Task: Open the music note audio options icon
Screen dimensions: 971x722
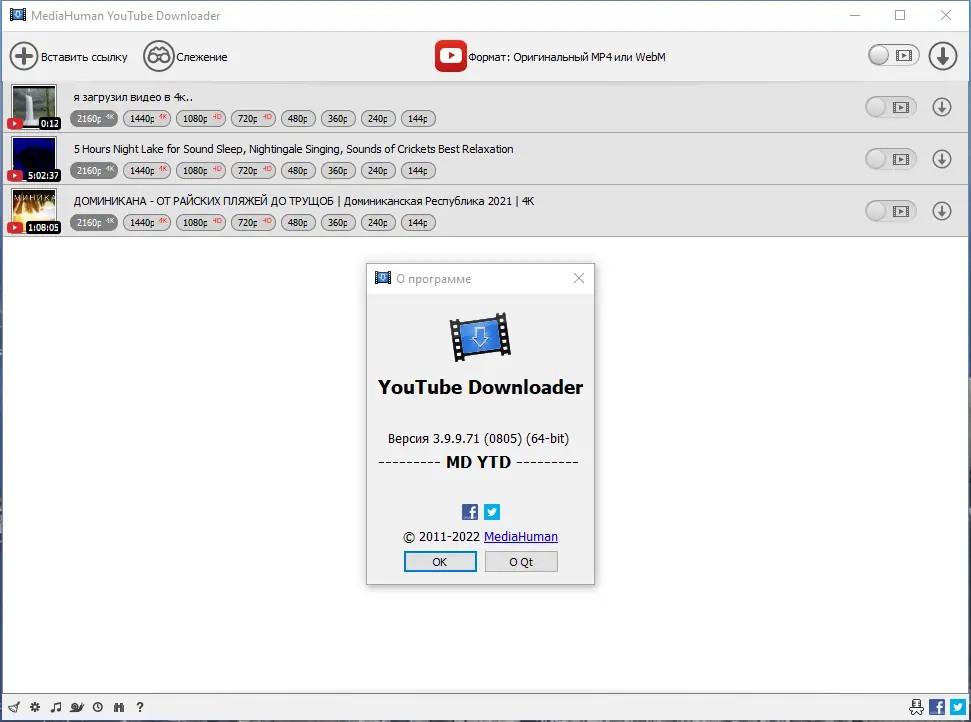Action: coord(56,707)
